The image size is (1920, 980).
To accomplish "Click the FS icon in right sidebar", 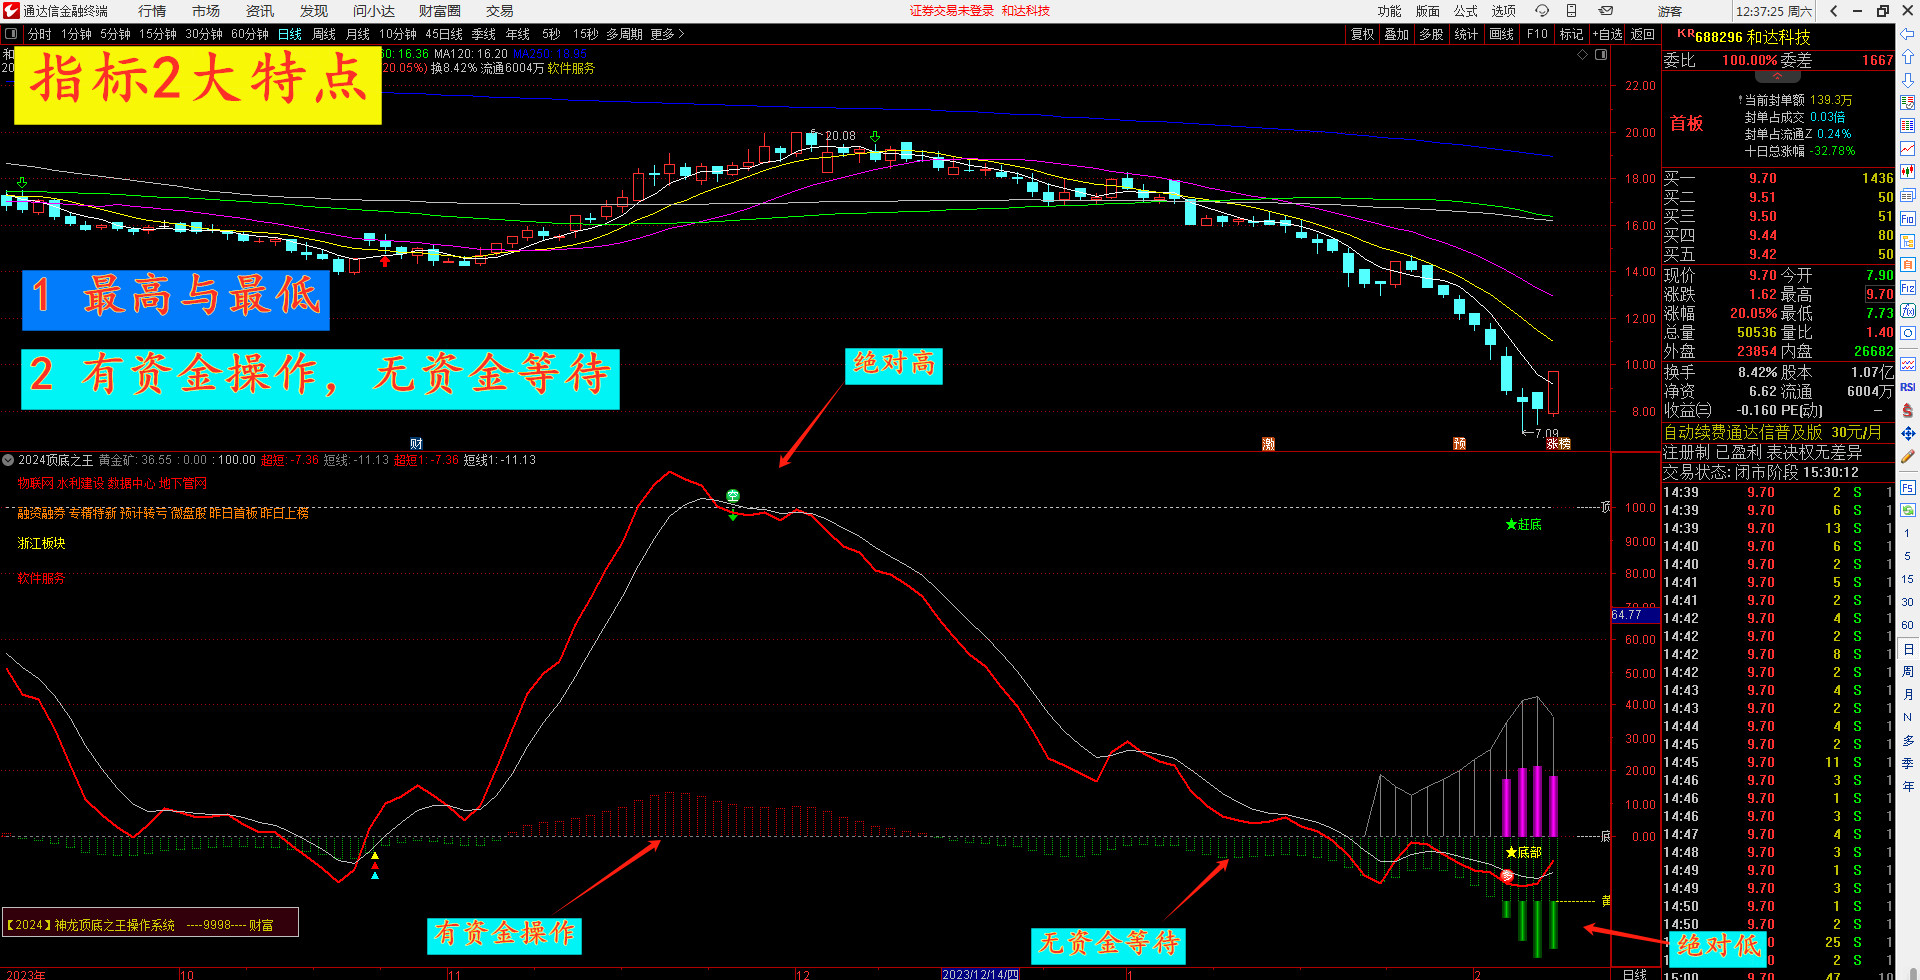I will pyautogui.click(x=1907, y=488).
